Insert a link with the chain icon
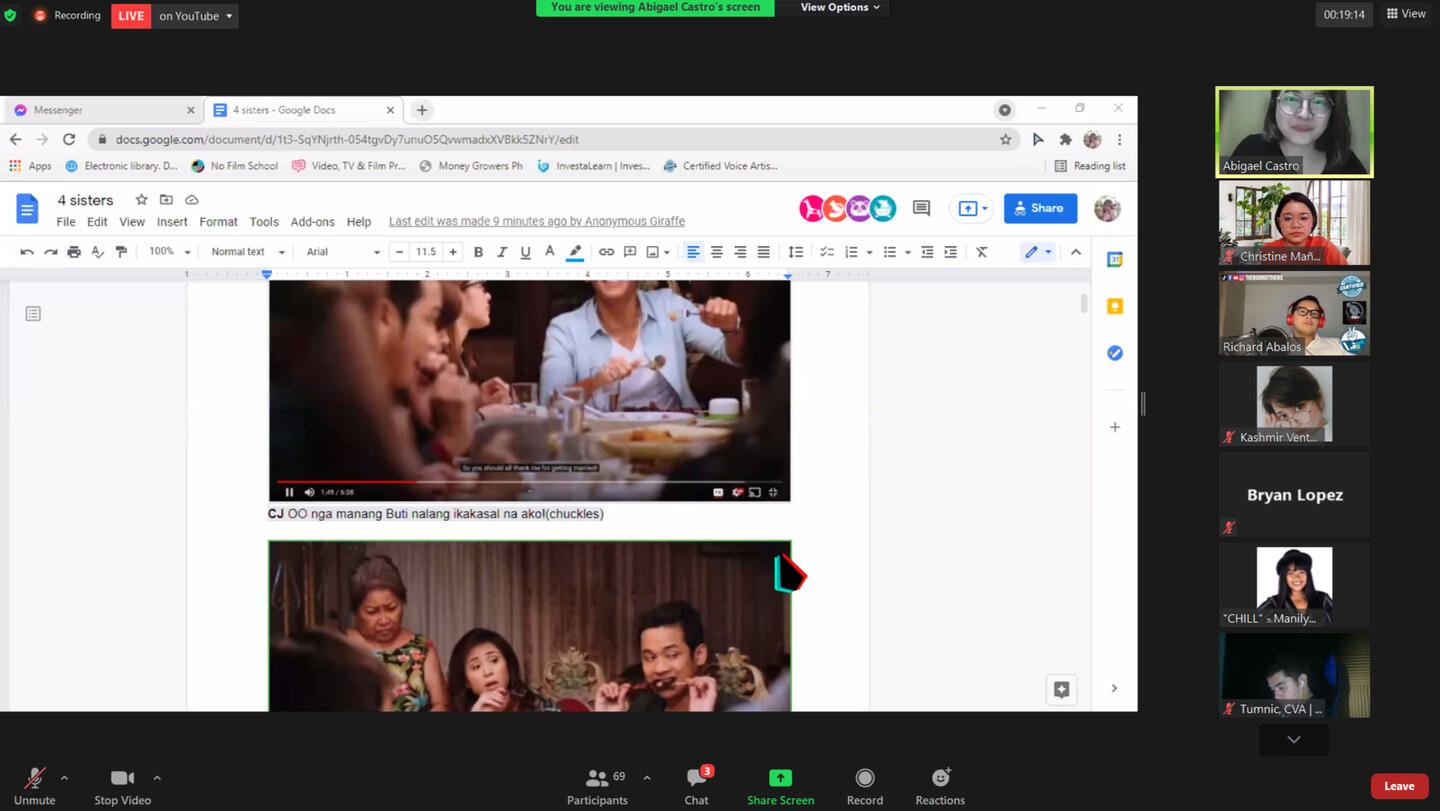The image size is (1440, 811). [x=606, y=252]
